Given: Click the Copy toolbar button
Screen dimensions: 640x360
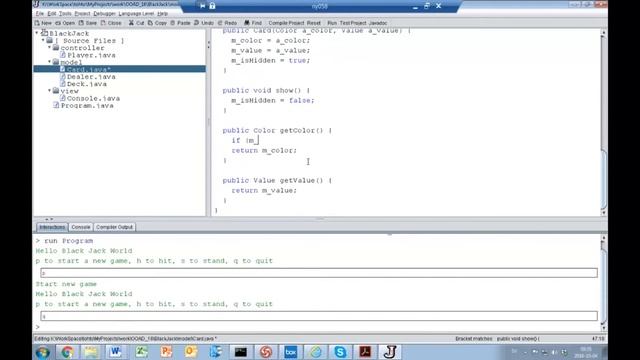Looking at the screenshot, I should click(x=157, y=23).
